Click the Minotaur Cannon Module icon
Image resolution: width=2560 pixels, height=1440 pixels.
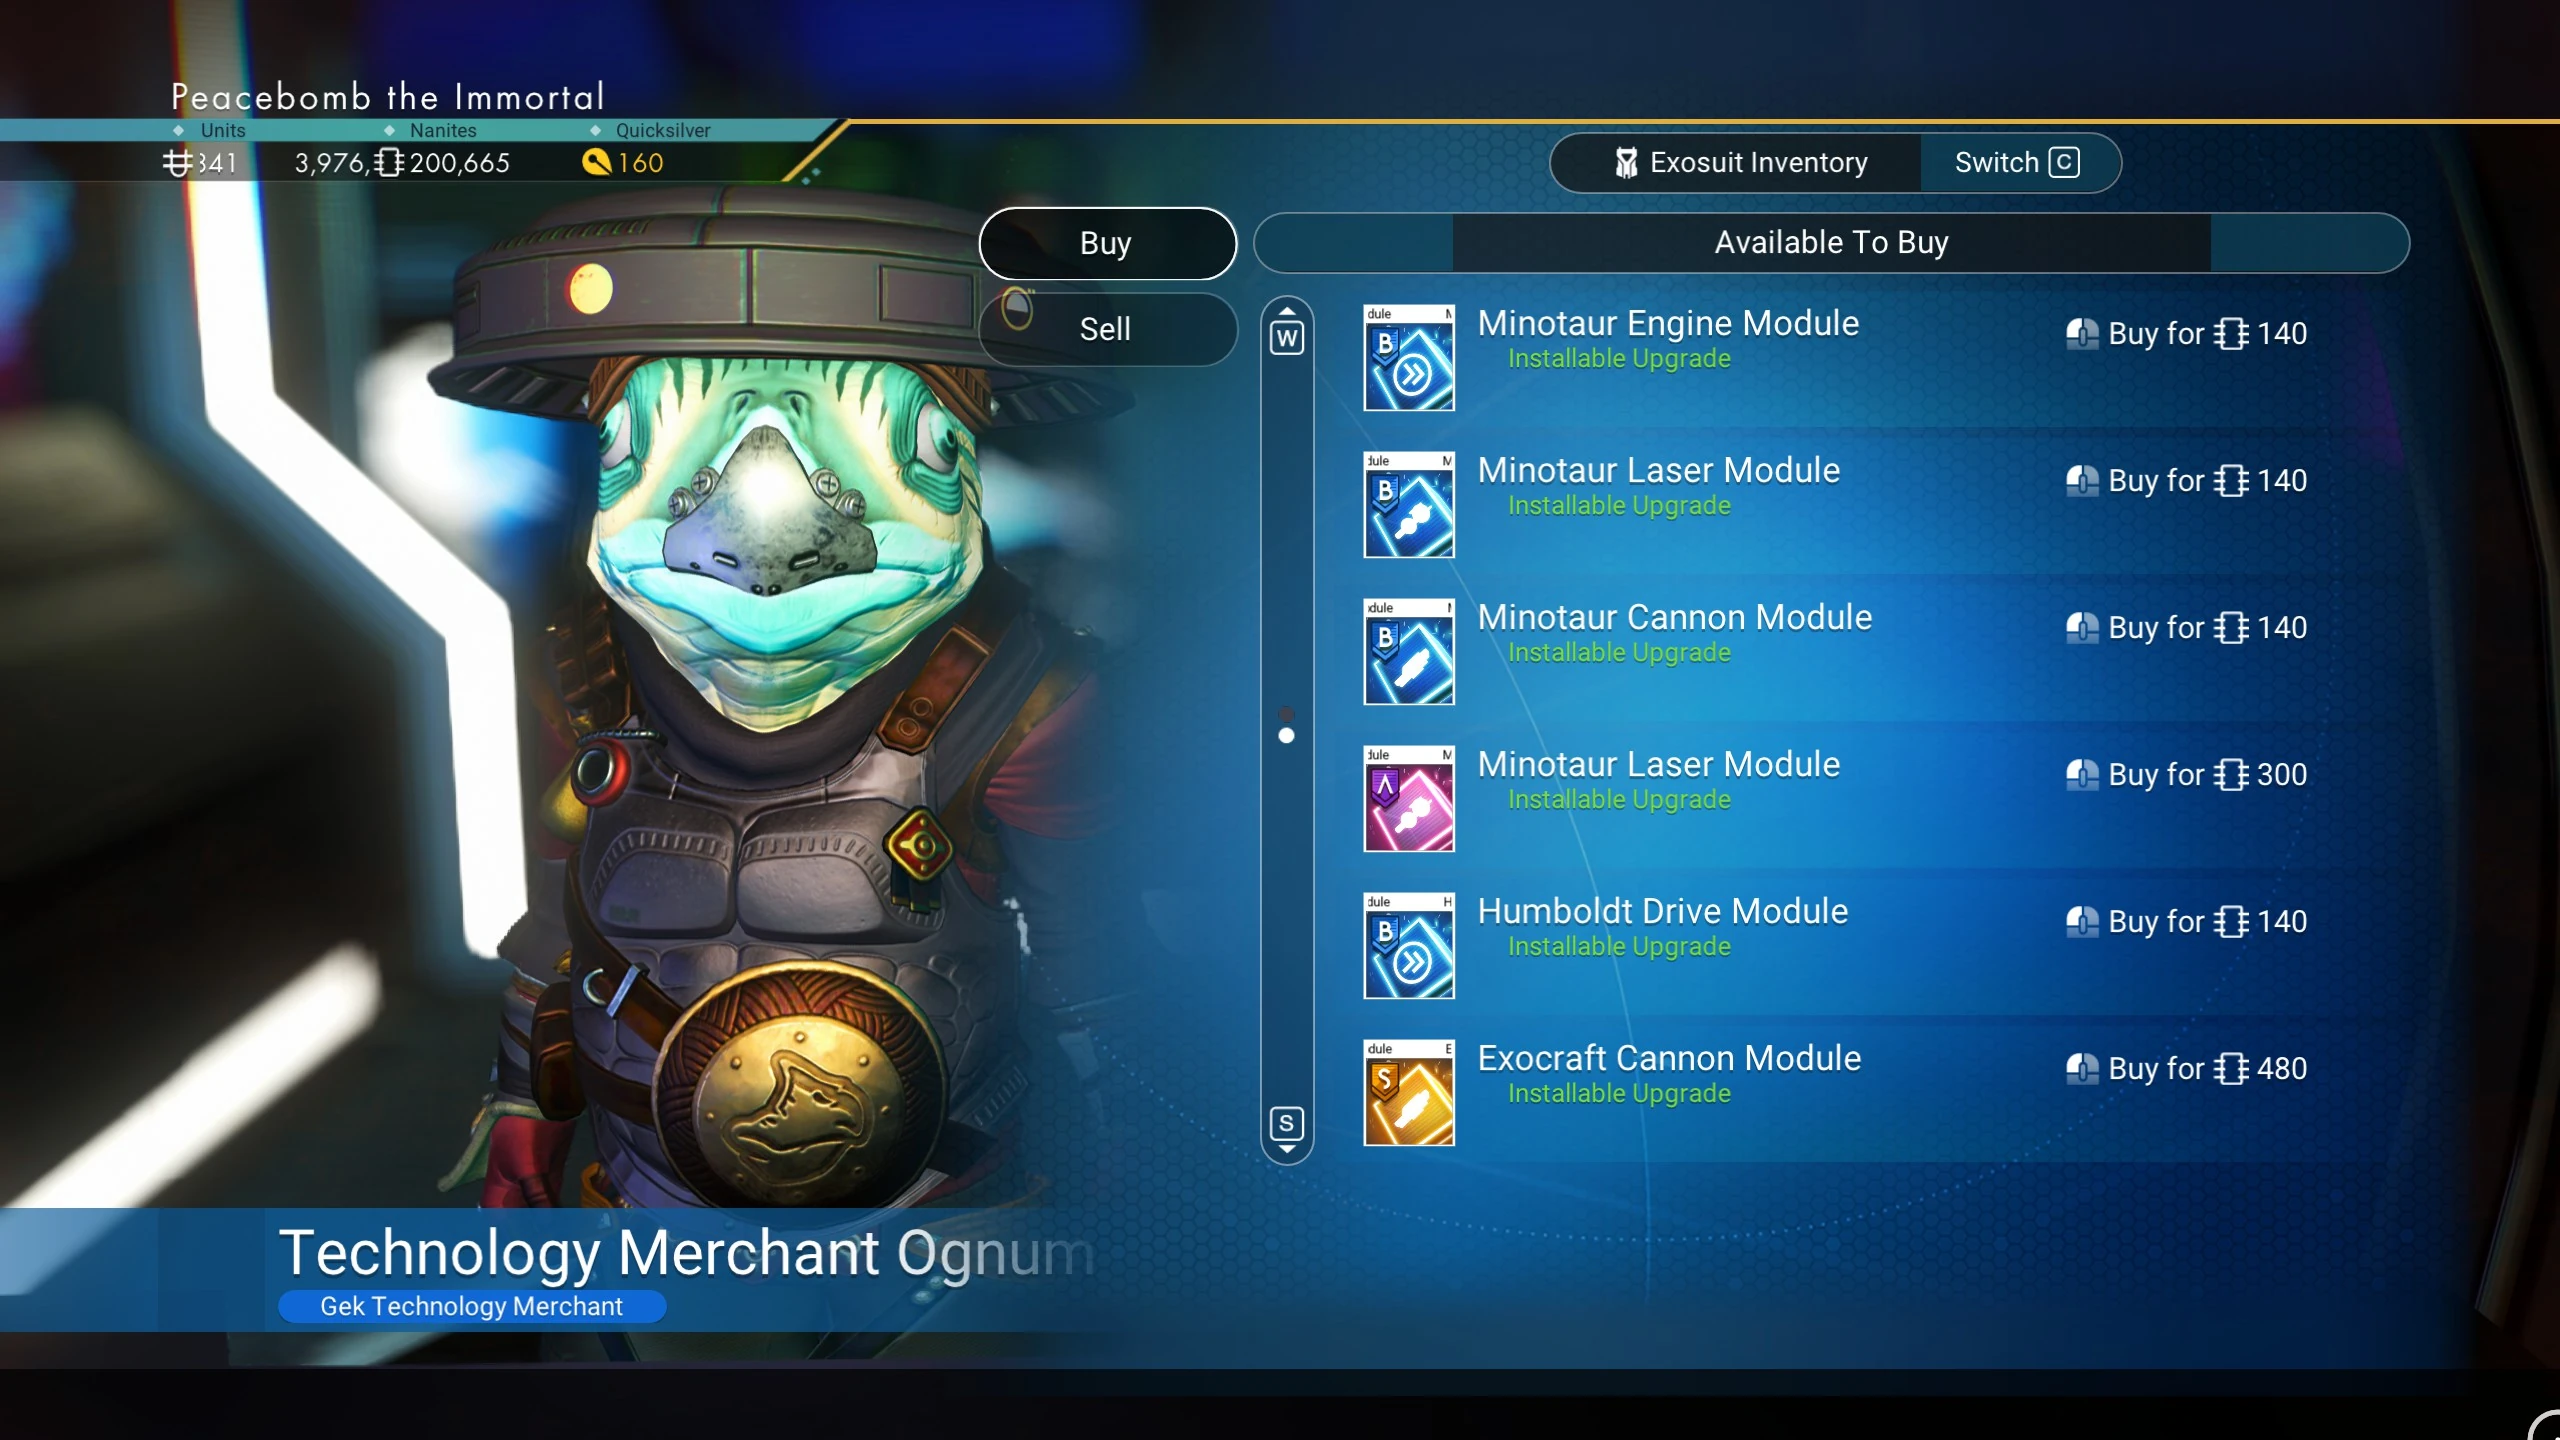click(1408, 651)
